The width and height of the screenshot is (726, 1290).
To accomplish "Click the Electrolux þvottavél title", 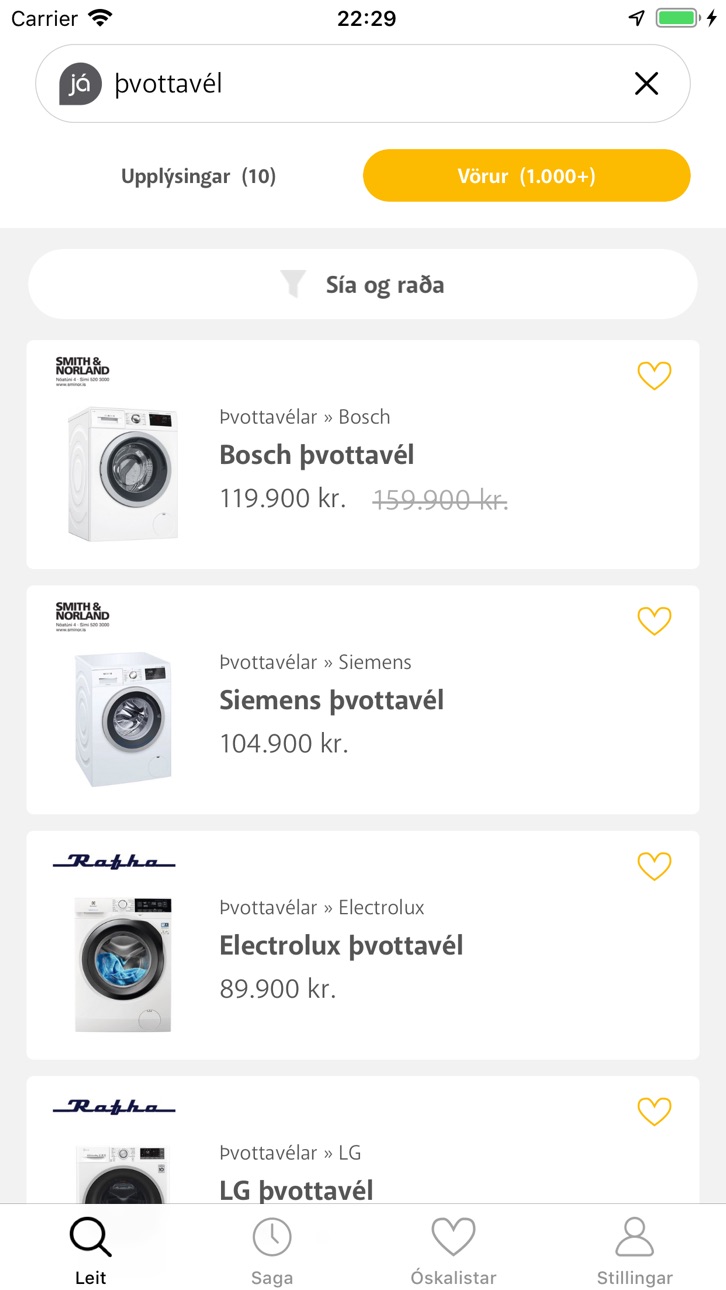I will (341, 945).
